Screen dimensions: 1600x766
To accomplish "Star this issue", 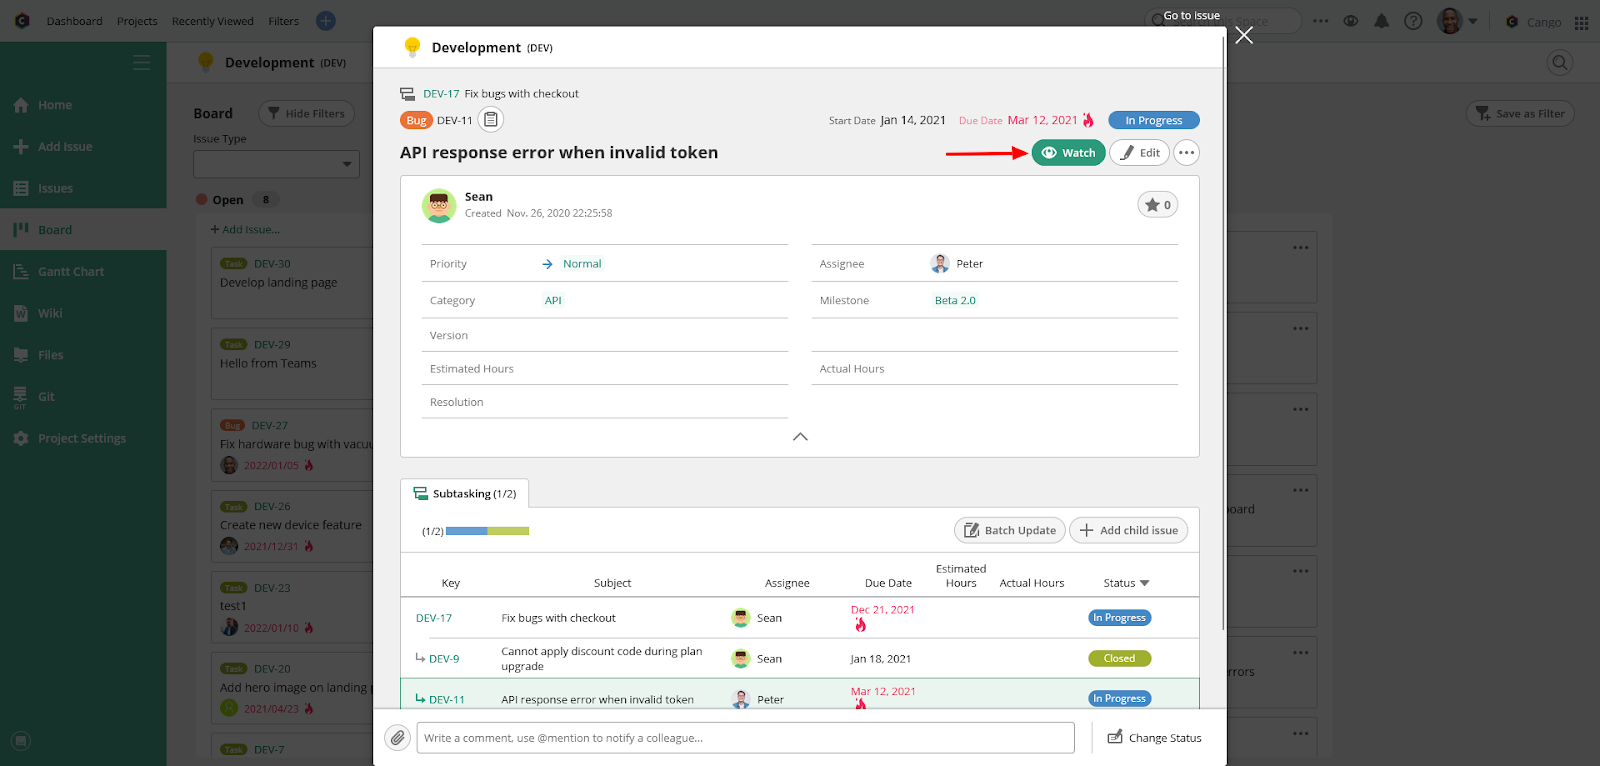I will click(x=1157, y=205).
